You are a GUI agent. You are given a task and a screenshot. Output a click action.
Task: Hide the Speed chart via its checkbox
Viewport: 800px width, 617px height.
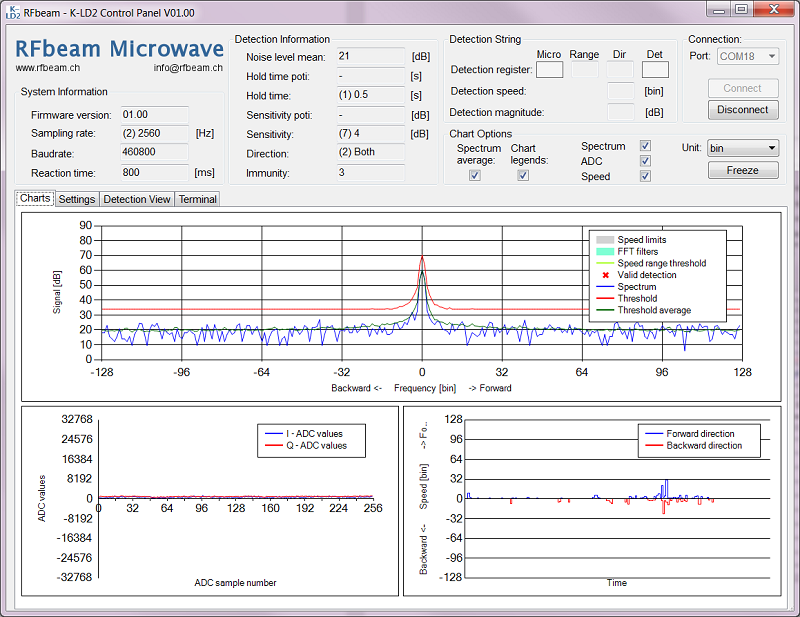pos(645,176)
